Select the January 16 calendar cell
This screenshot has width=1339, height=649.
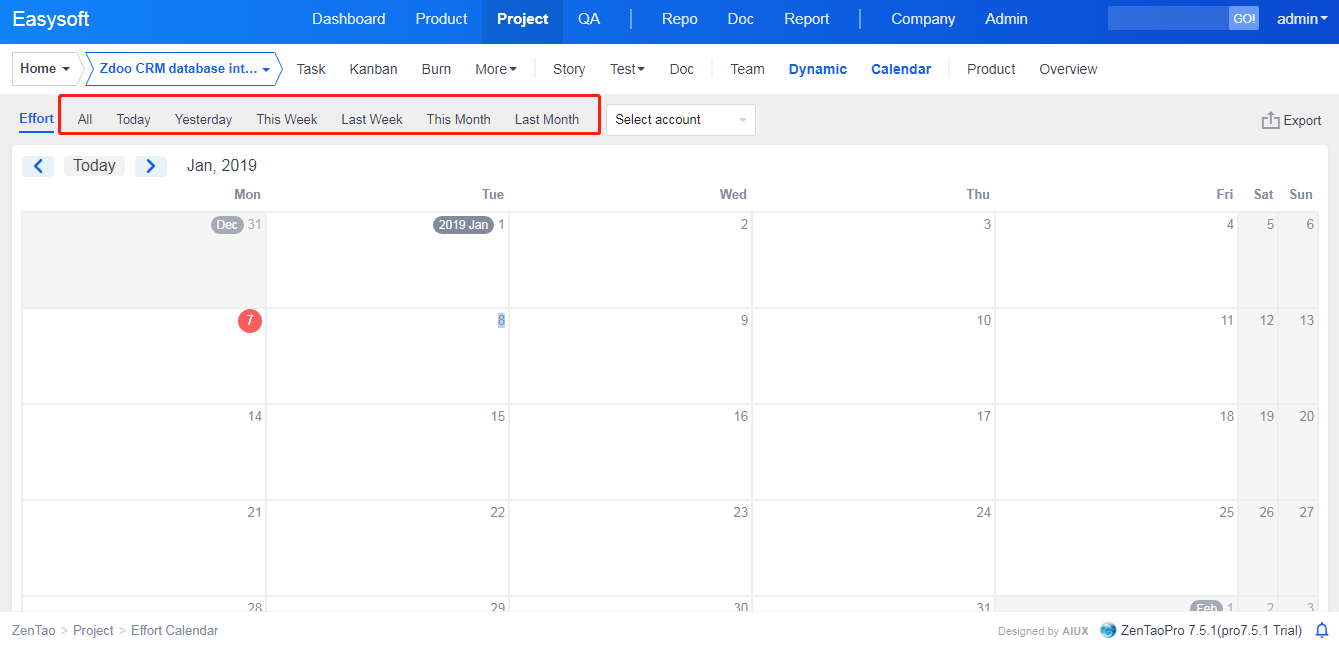pyautogui.click(x=630, y=452)
